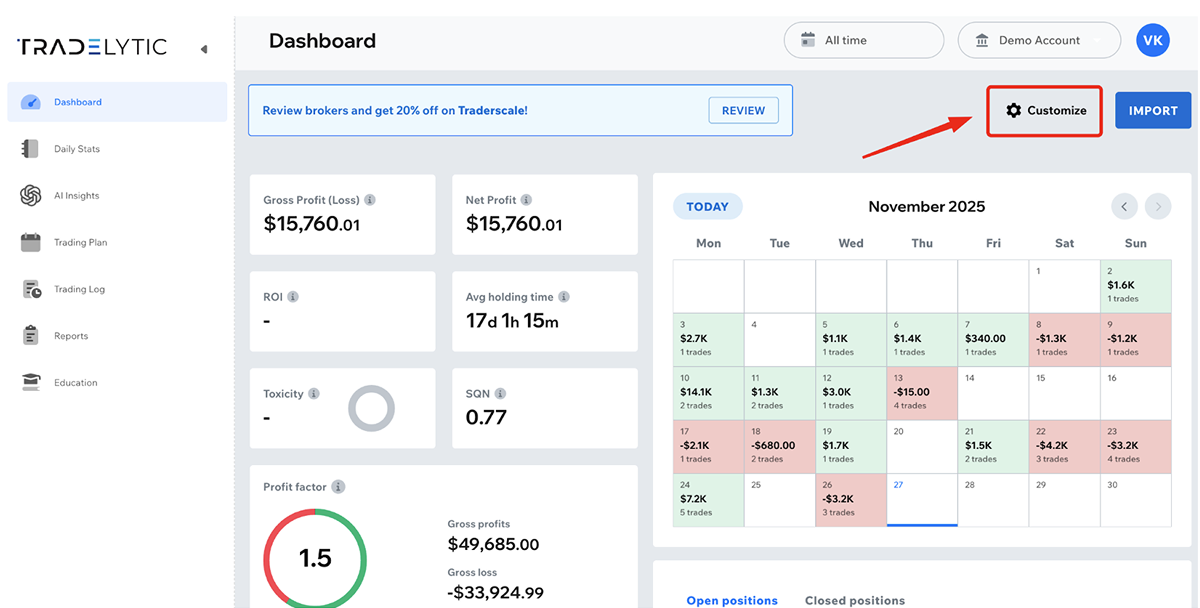View the Reports page via its sidebar icon

pyautogui.click(x=31, y=335)
